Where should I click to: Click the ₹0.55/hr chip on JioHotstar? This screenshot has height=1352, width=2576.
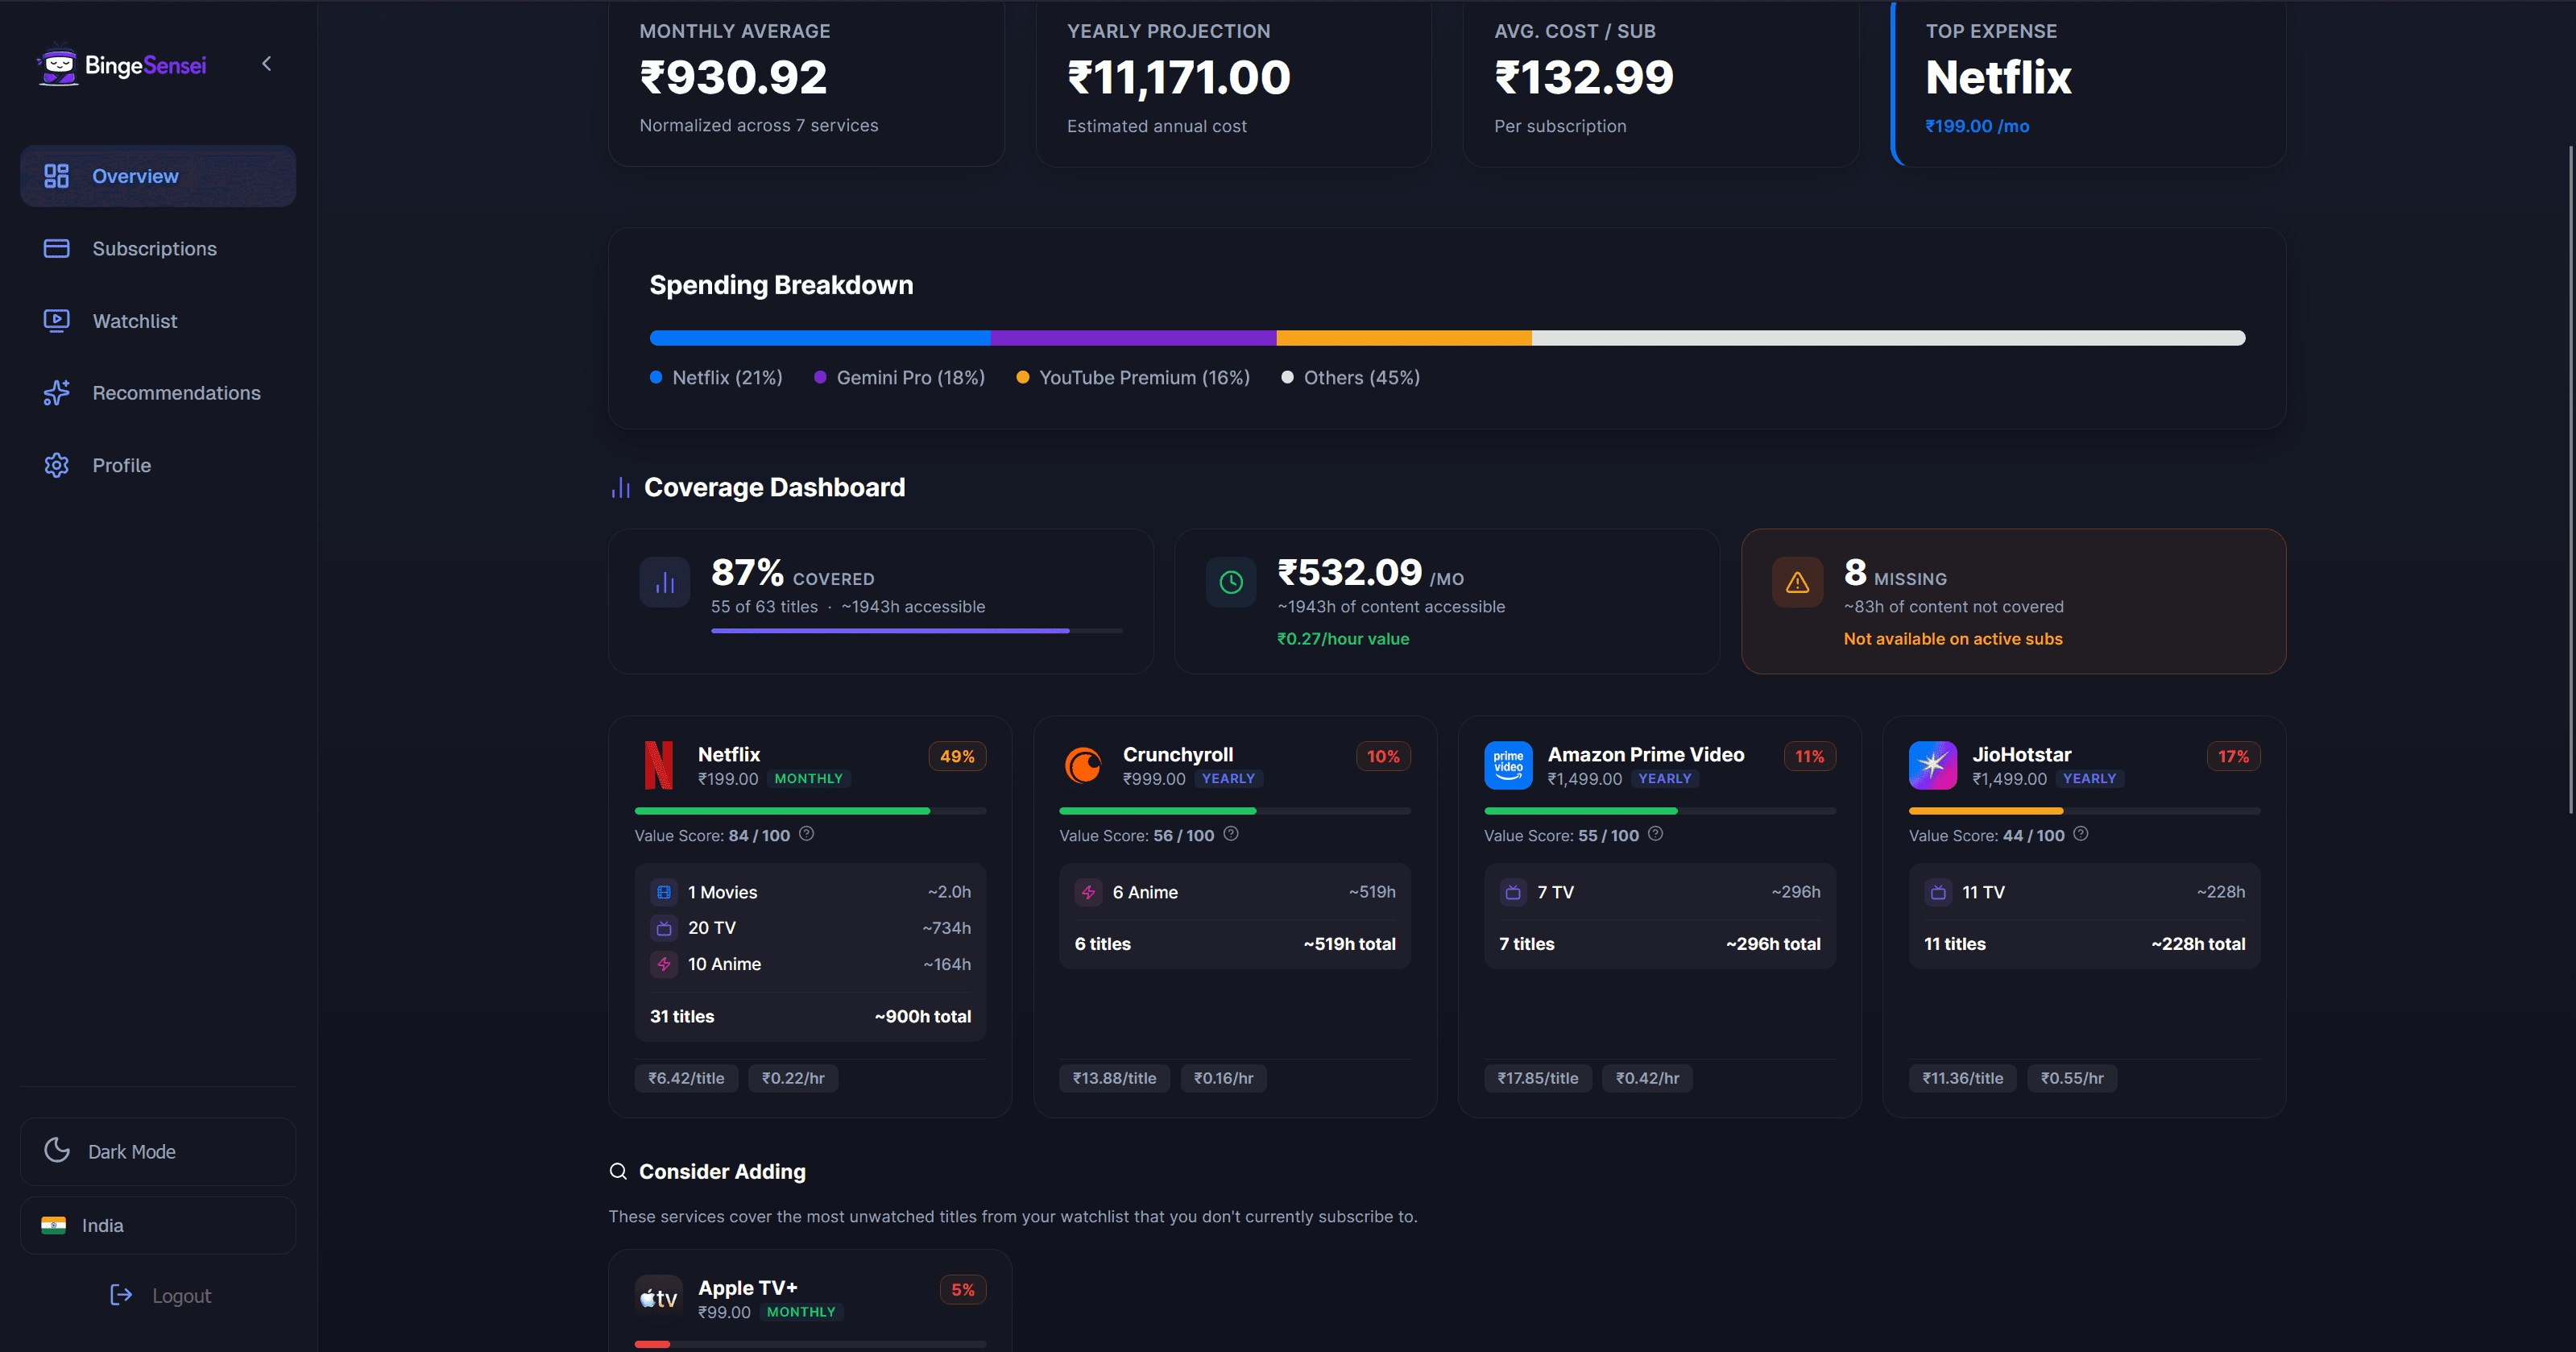tap(2072, 1078)
